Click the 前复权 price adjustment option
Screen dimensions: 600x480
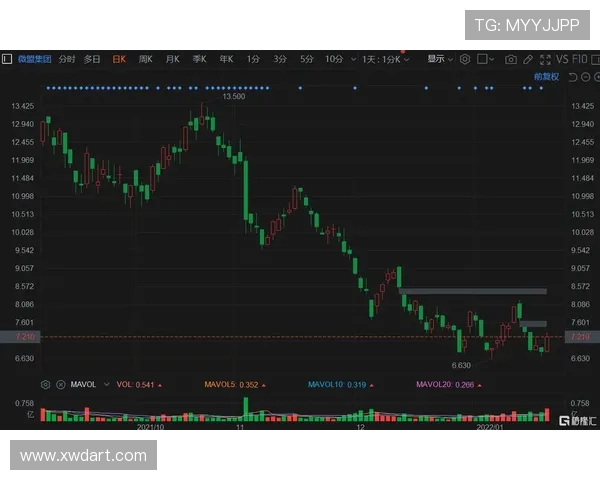click(546, 77)
